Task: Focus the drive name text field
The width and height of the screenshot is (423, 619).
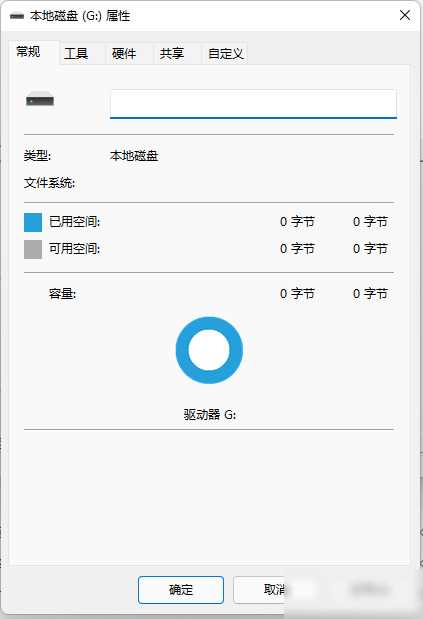Action: pyautogui.click(x=253, y=104)
